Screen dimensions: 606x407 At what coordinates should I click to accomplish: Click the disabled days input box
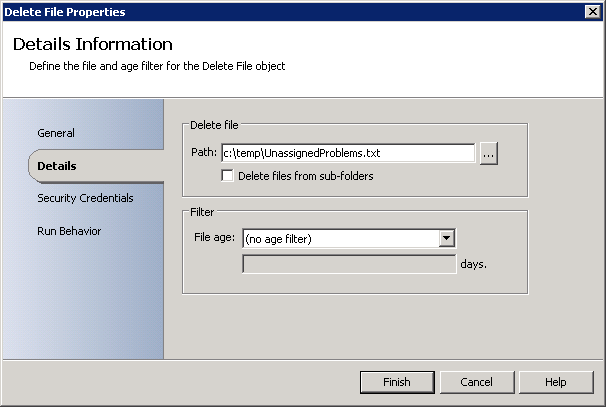coord(349,264)
